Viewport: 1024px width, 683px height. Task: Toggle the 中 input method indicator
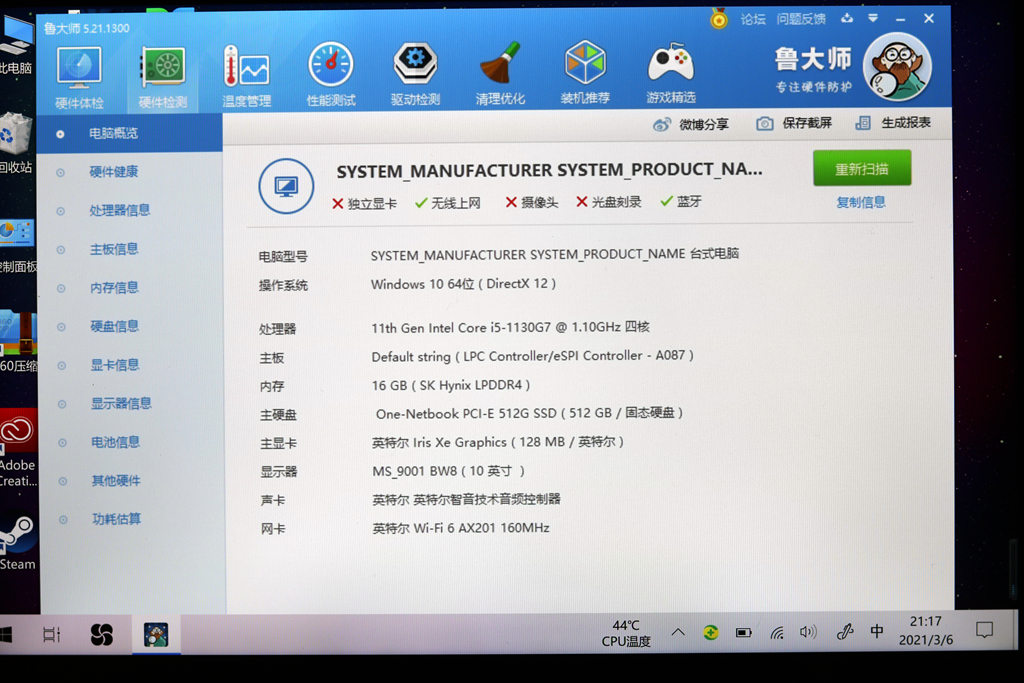877,631
